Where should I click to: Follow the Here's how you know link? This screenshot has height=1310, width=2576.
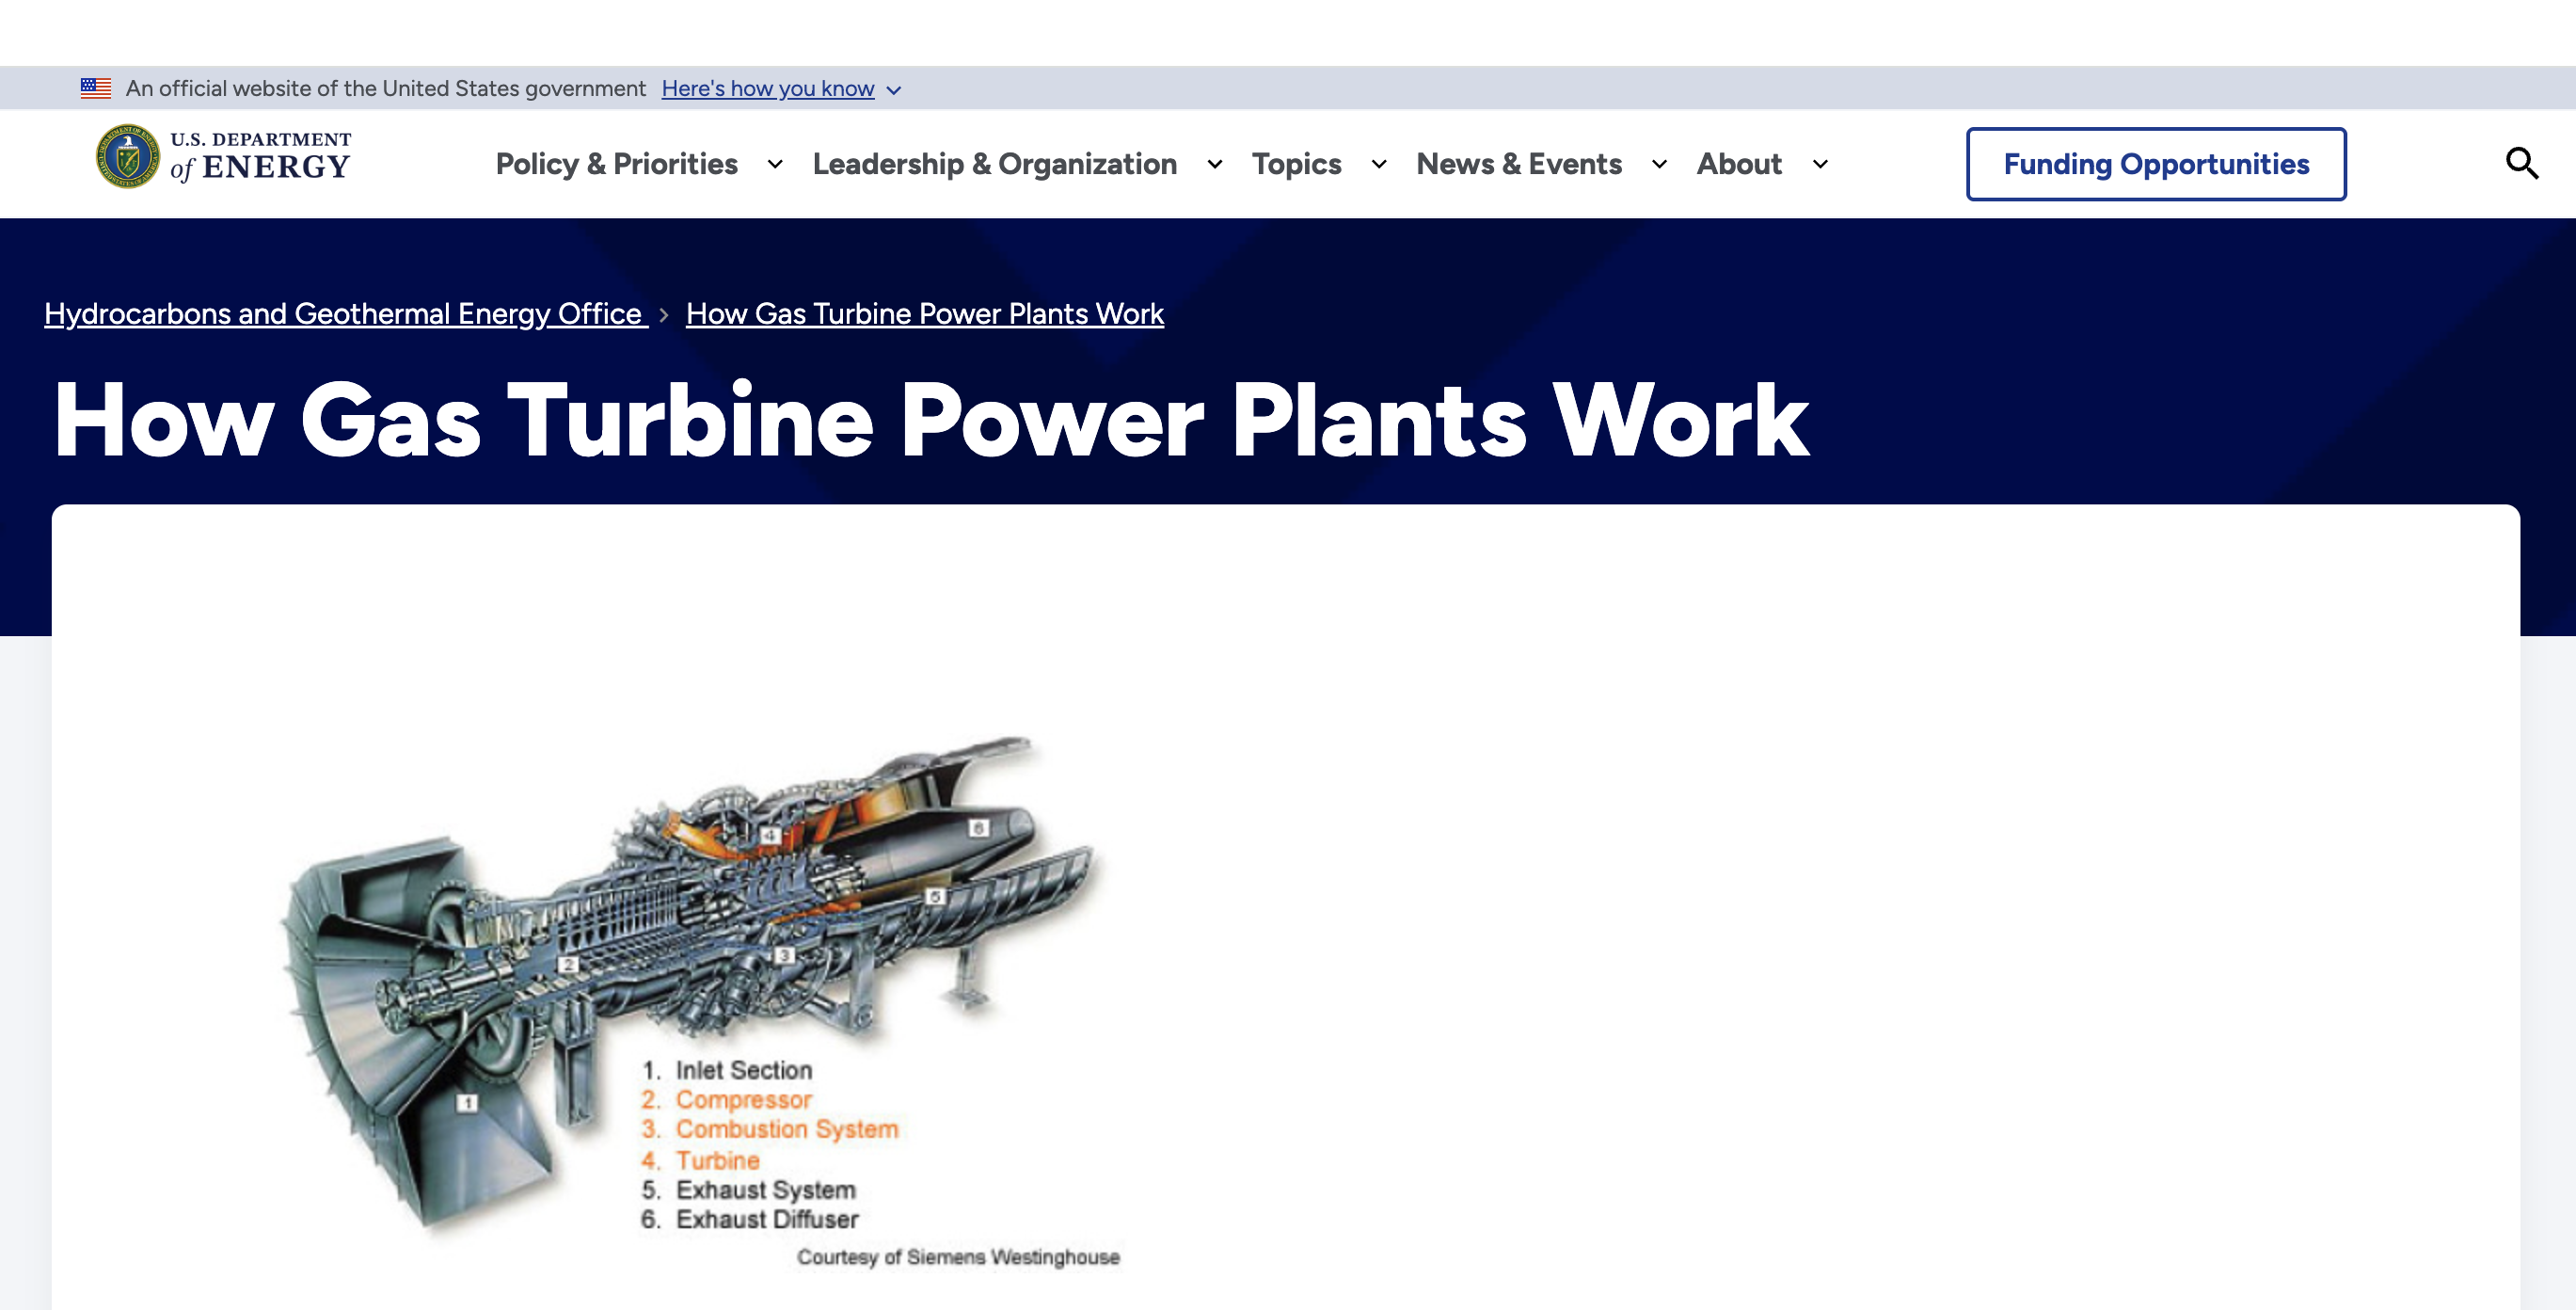pos(768,88)
